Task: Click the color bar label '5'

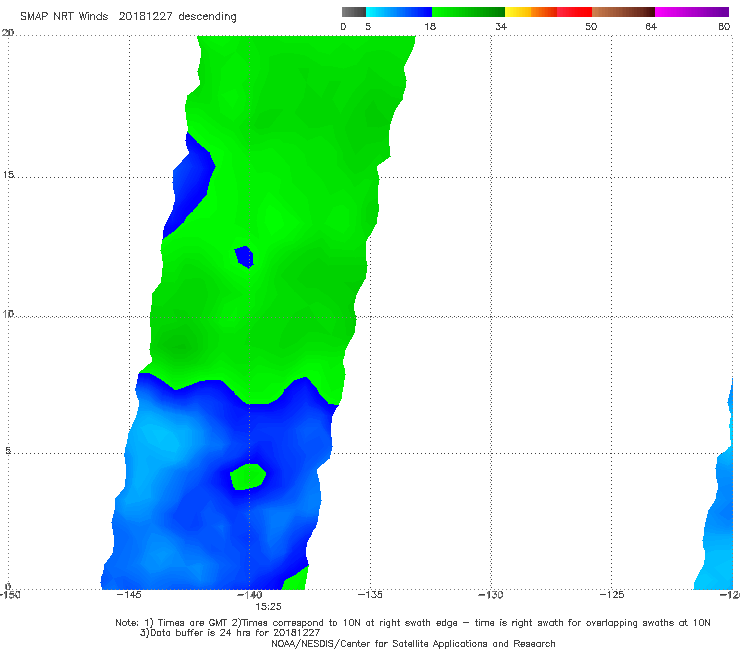Action: coord(368,27)
